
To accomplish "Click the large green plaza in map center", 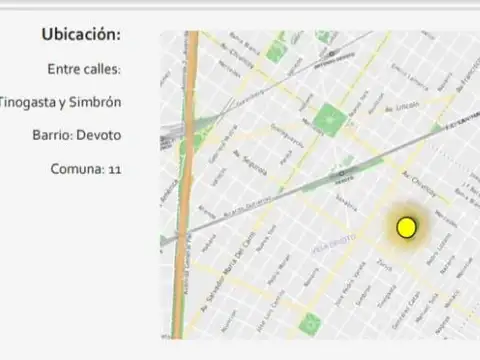I will 330,120.
